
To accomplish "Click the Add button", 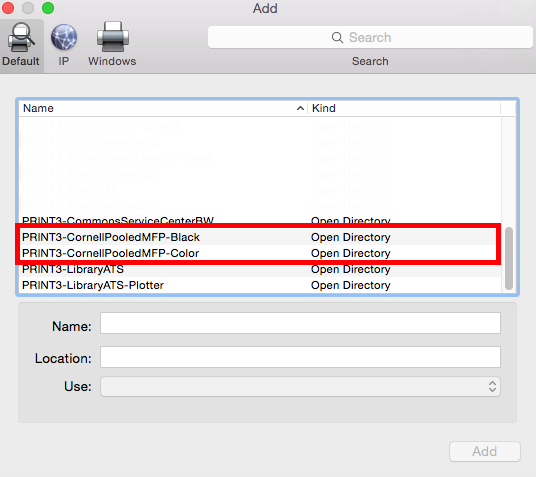I will (x=485, y=451).
